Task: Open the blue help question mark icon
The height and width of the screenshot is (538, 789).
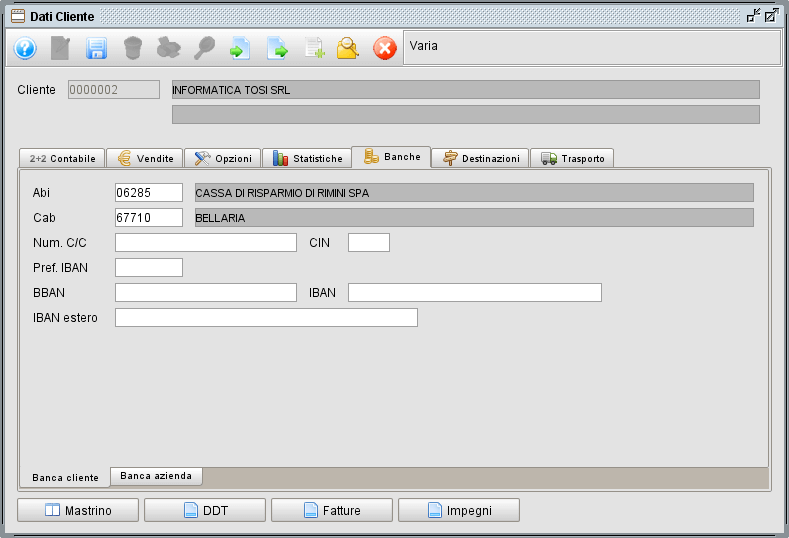Action: (x=25, y=48)
